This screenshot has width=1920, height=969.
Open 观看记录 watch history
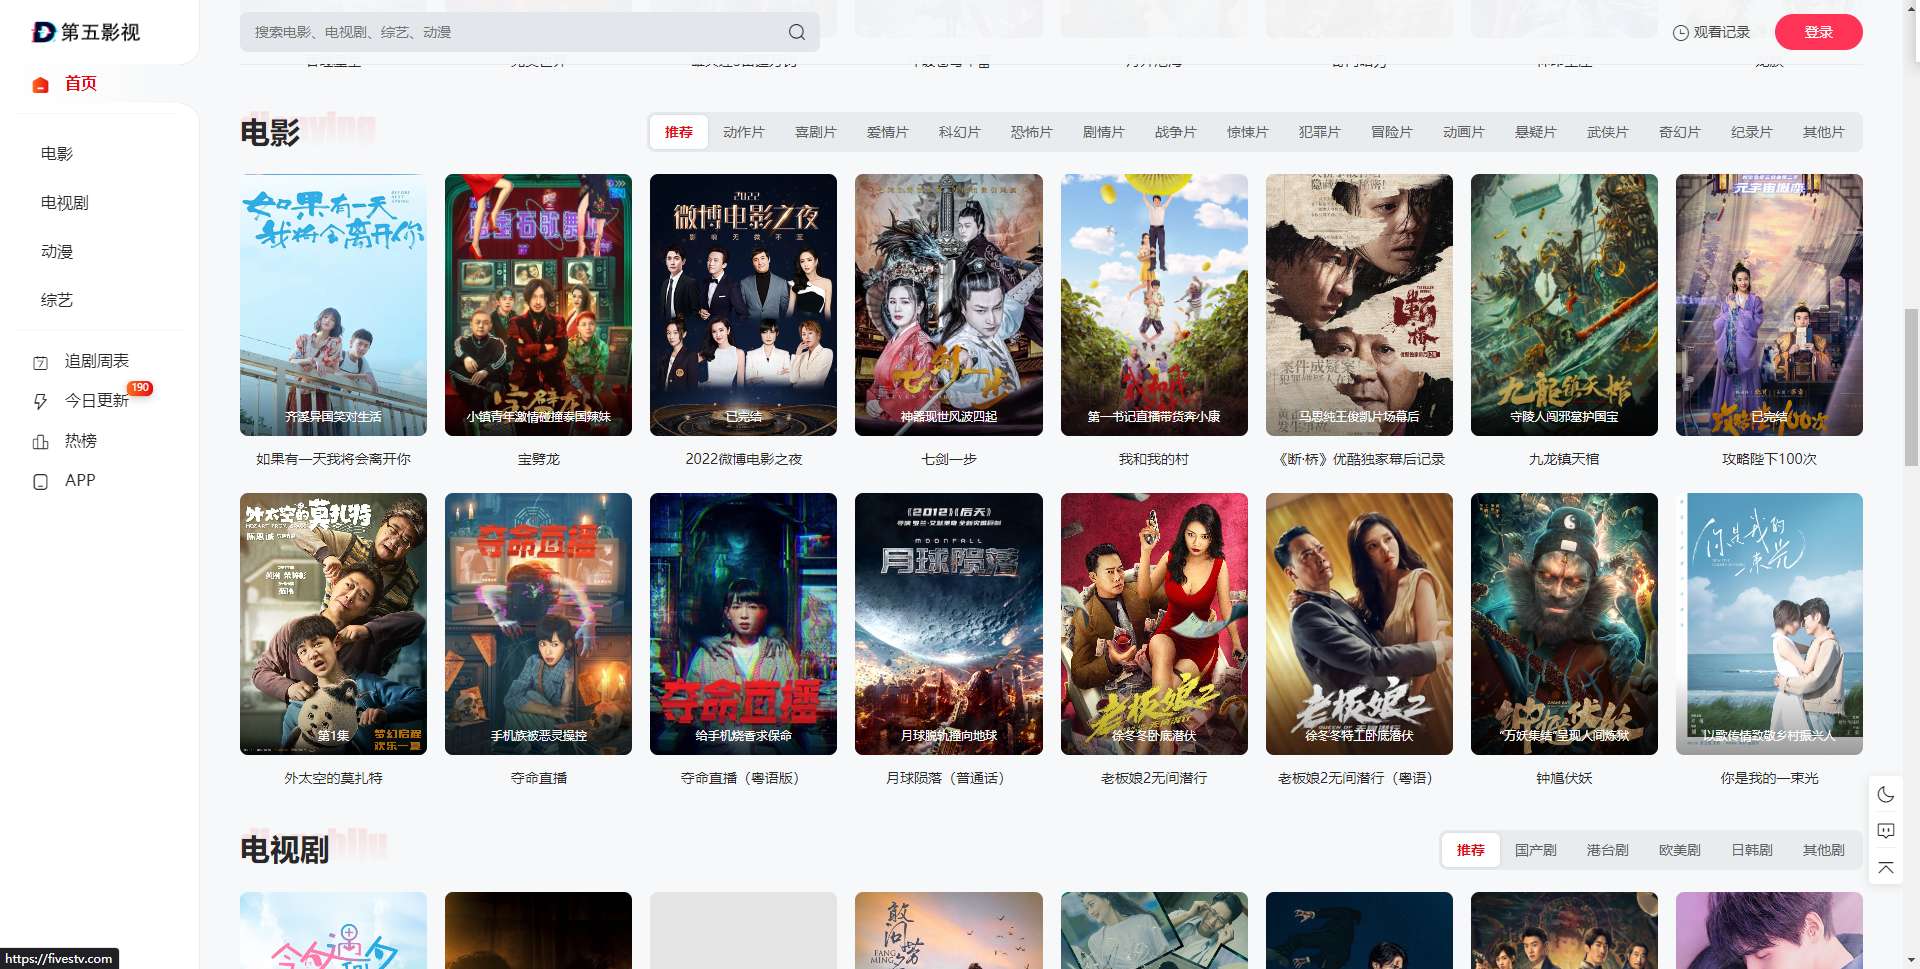coord(1711,32)
